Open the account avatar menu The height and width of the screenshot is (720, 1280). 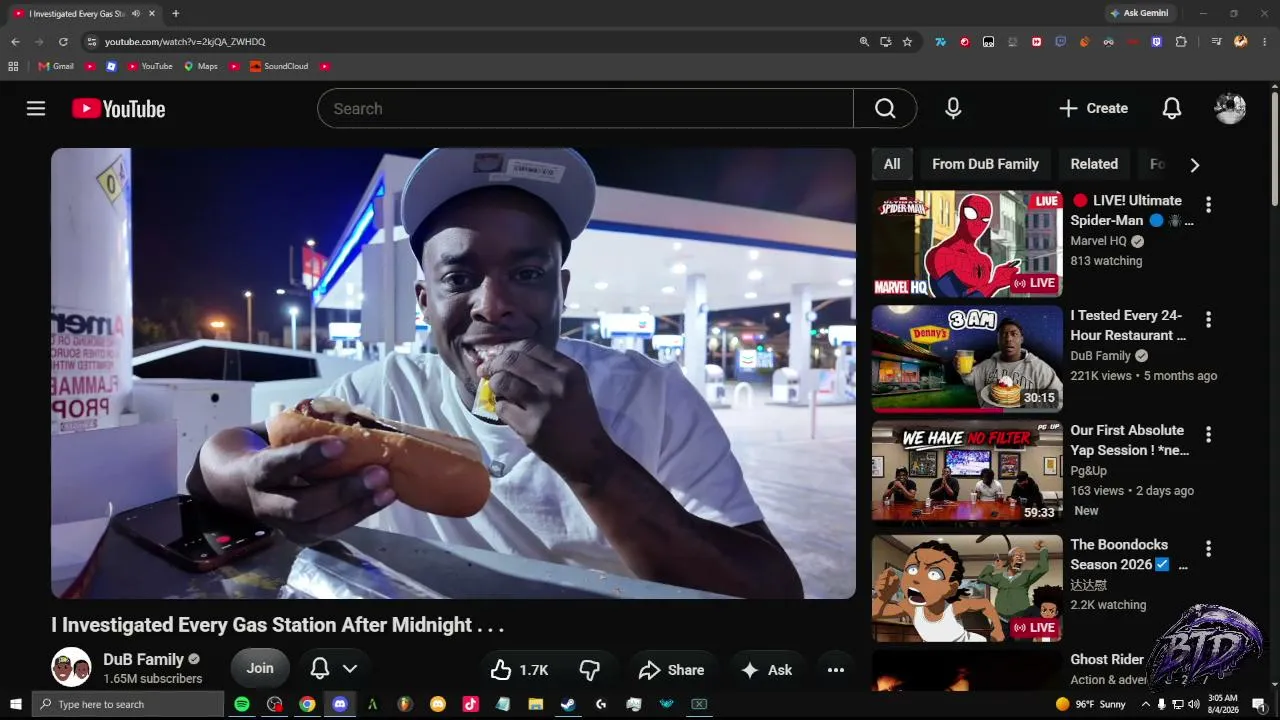tap(1230, 108)
